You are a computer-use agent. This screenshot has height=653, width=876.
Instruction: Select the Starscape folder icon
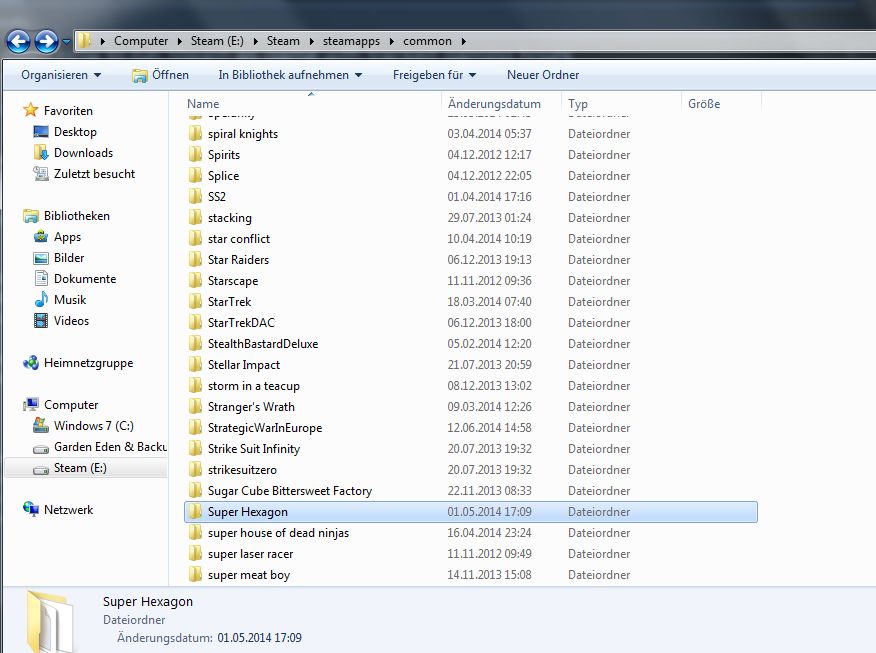click(195, 280)
